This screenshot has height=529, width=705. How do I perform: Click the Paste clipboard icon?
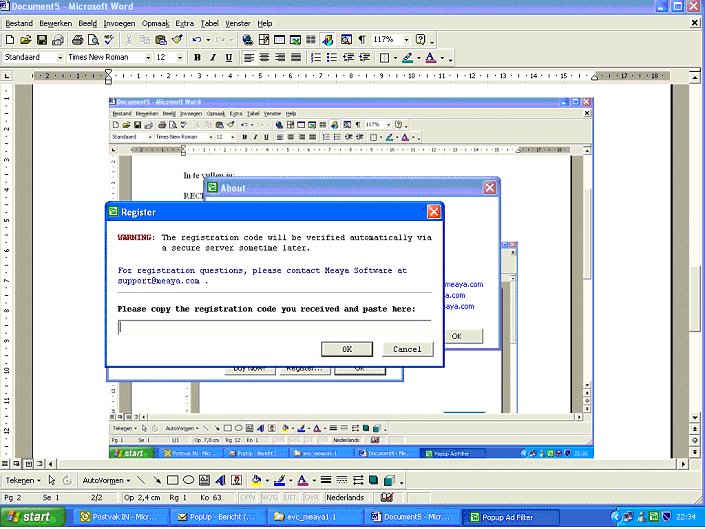tap(161, 40)
